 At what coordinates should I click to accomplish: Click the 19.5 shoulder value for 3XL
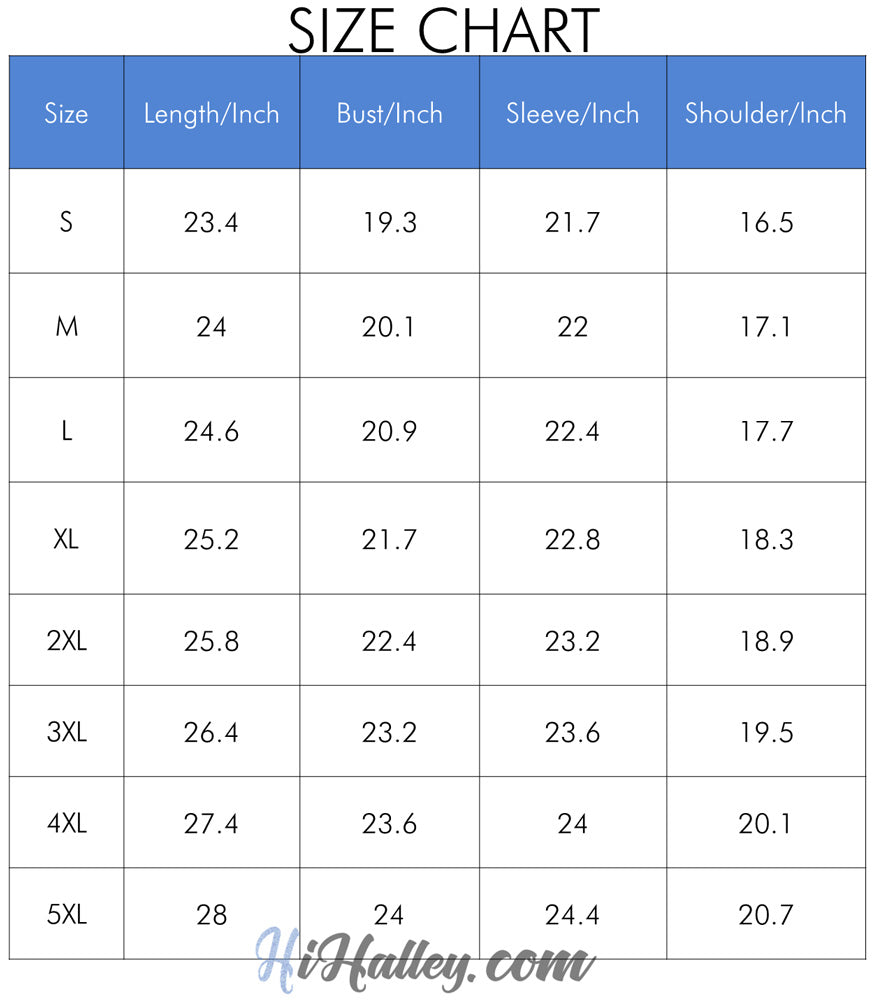pos(766,732)
